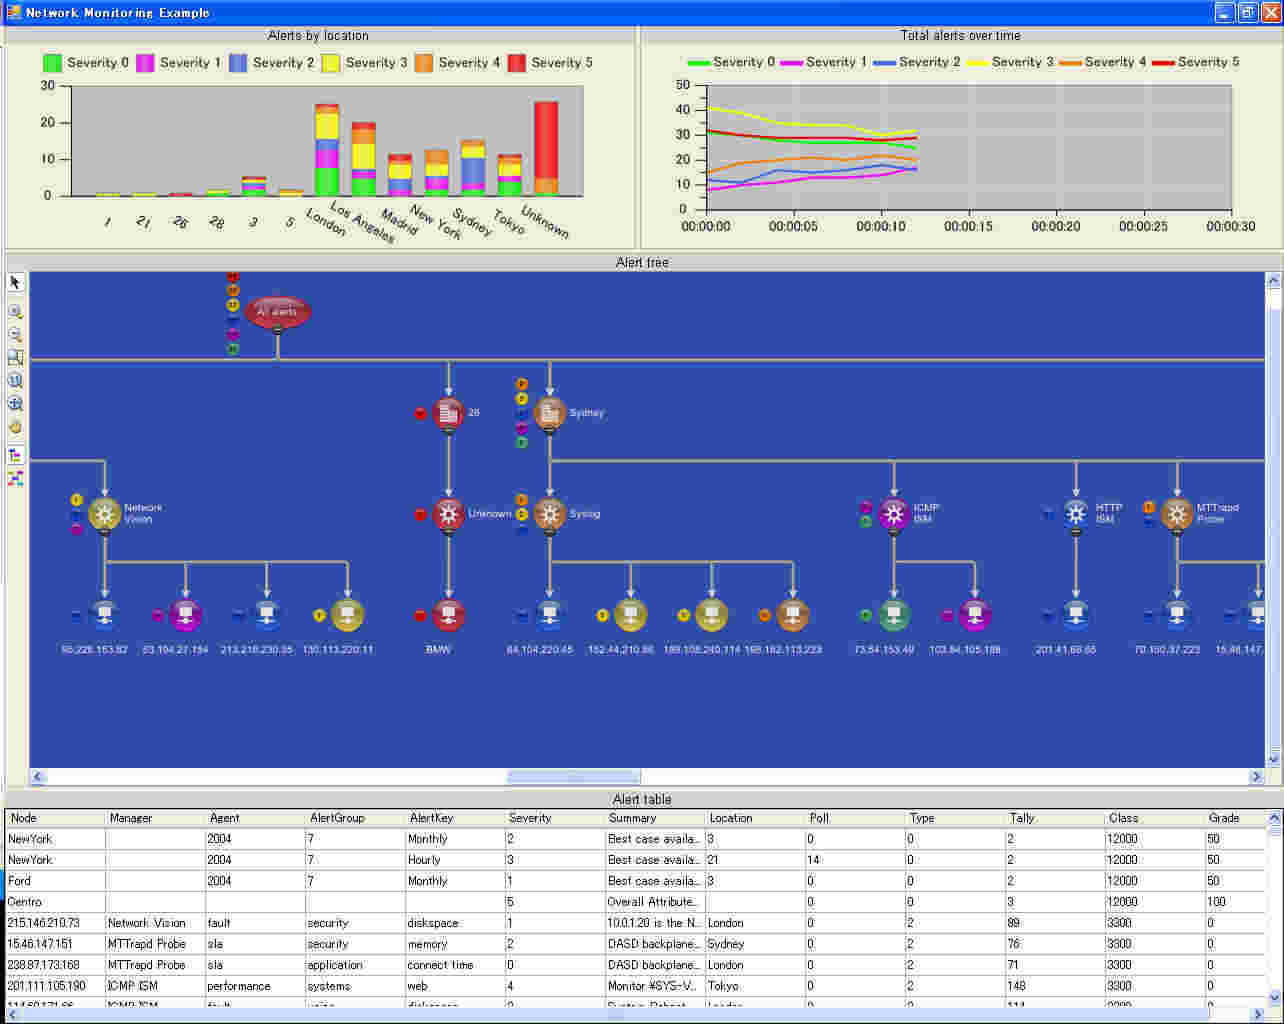Click Severity 1 in the line chart legend
Screen dimensions: 1284x1024
click(824, 62)
